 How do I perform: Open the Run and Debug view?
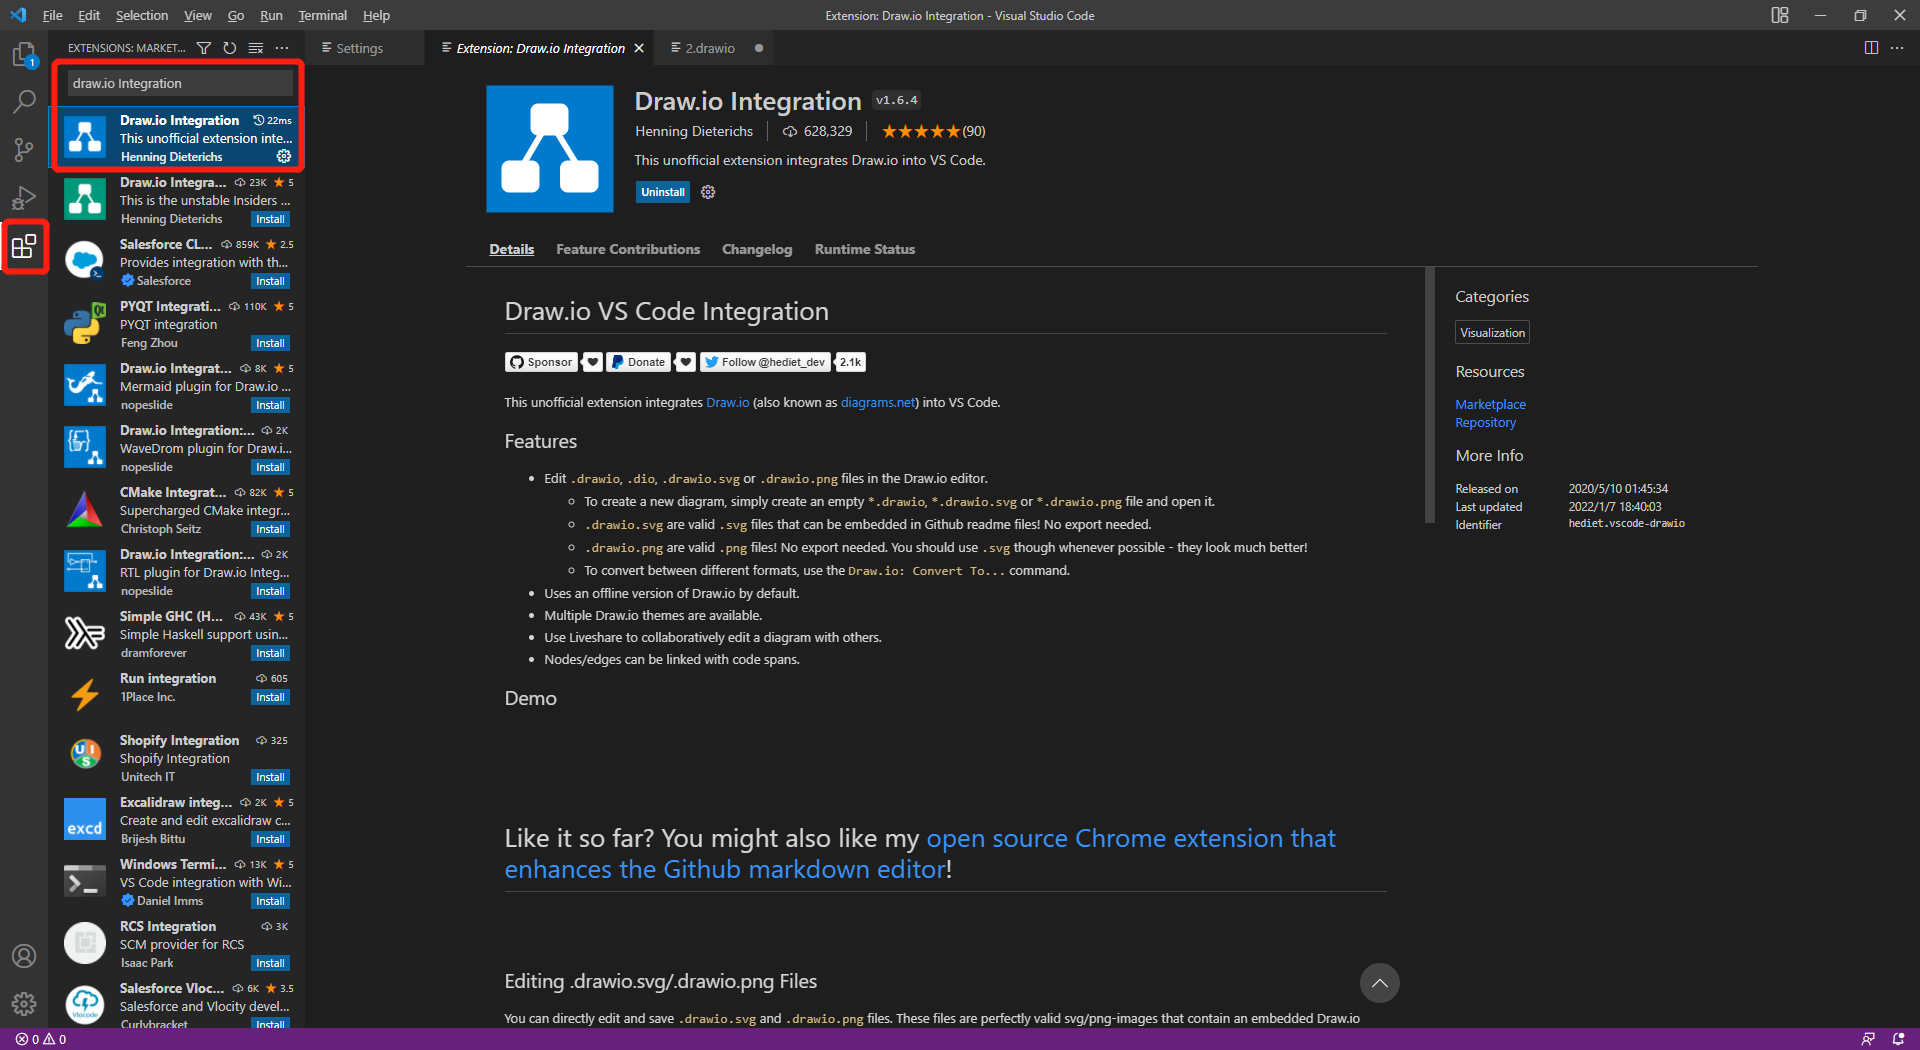click(x=24, y=197)
